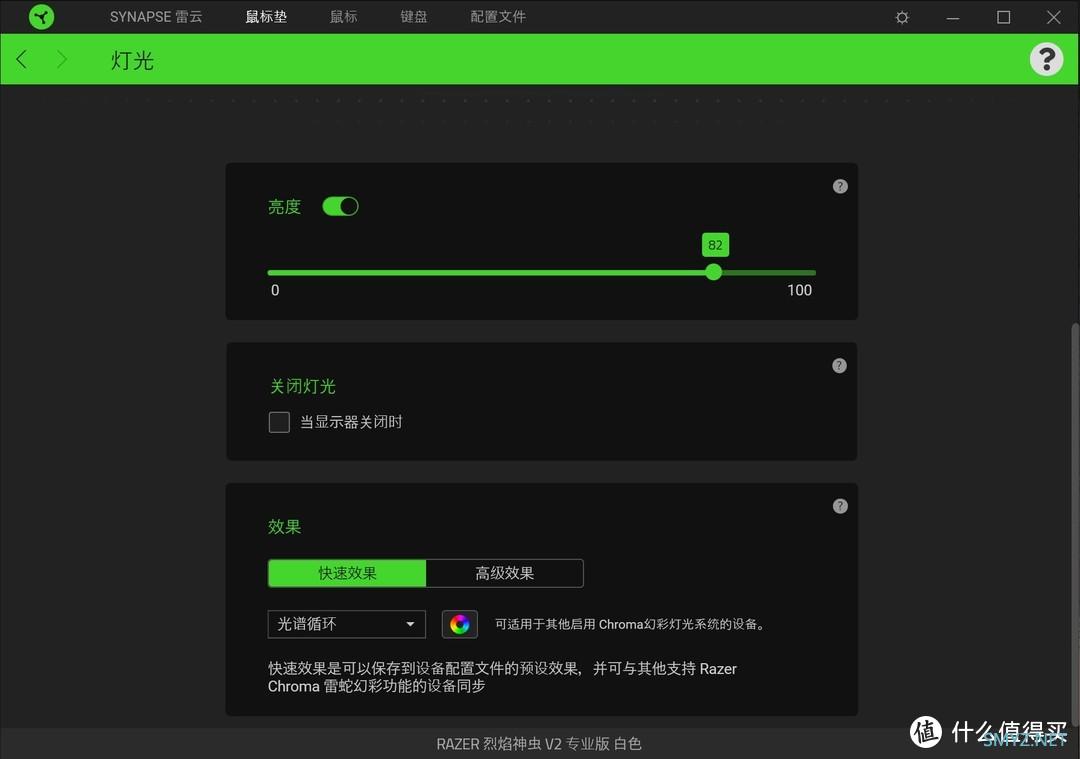This screenshot has width=1080, height=759.
Task: Show help for the 亮度 panel
Action: tap(840, 186)
